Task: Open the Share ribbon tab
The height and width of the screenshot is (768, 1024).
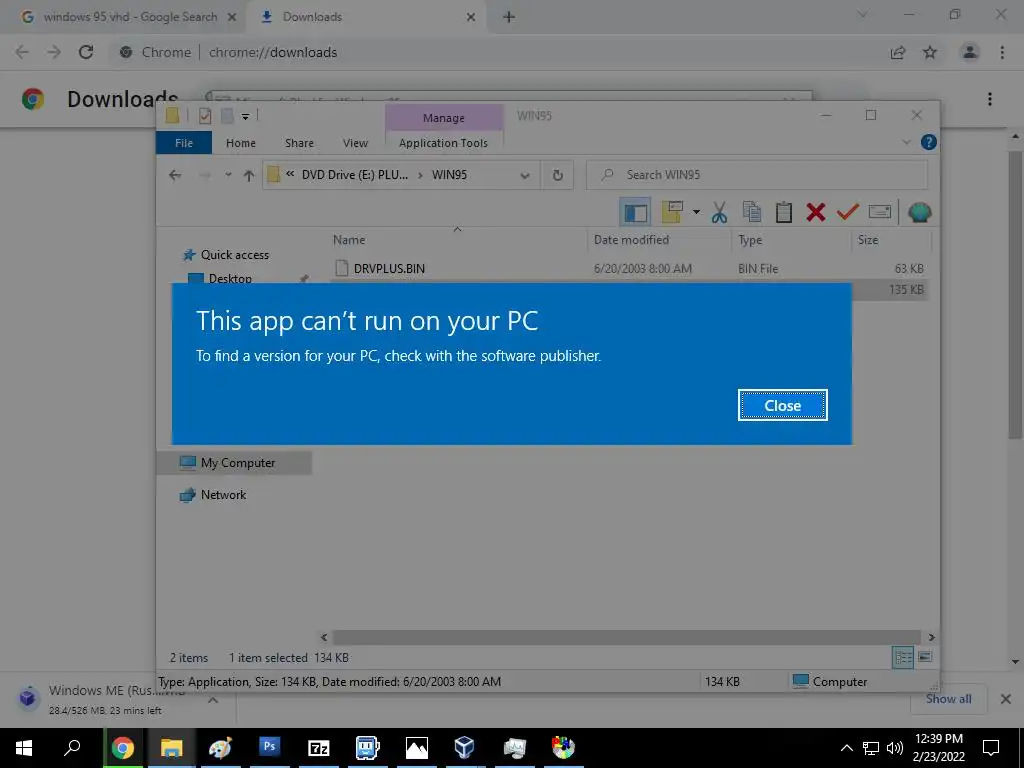Action: (299, 142)
